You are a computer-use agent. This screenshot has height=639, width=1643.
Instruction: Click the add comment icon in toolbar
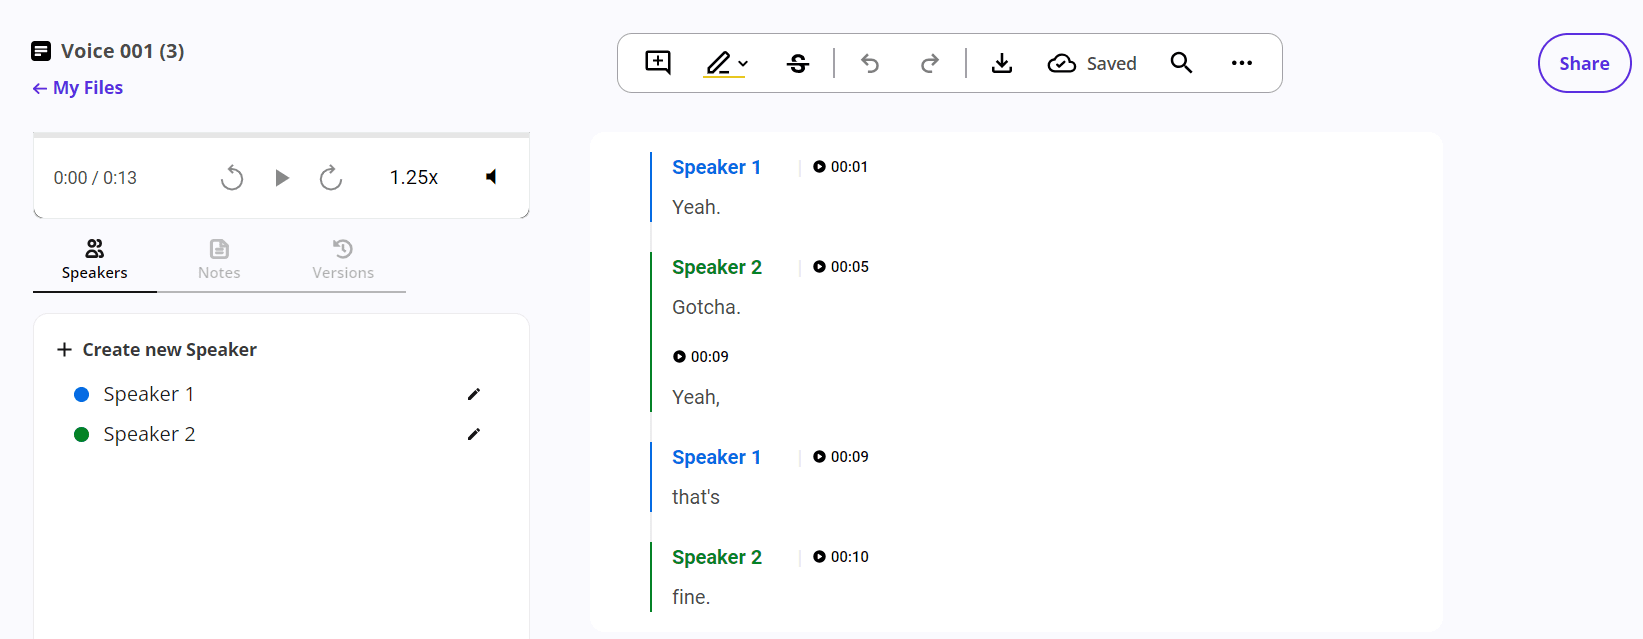[658, 63]
